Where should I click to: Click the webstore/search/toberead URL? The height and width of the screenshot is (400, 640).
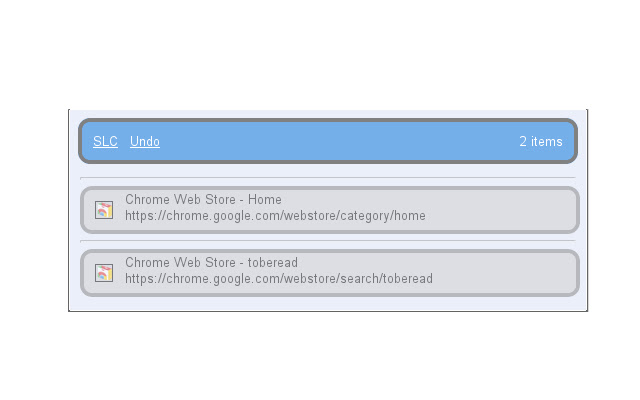pos(279,279)
